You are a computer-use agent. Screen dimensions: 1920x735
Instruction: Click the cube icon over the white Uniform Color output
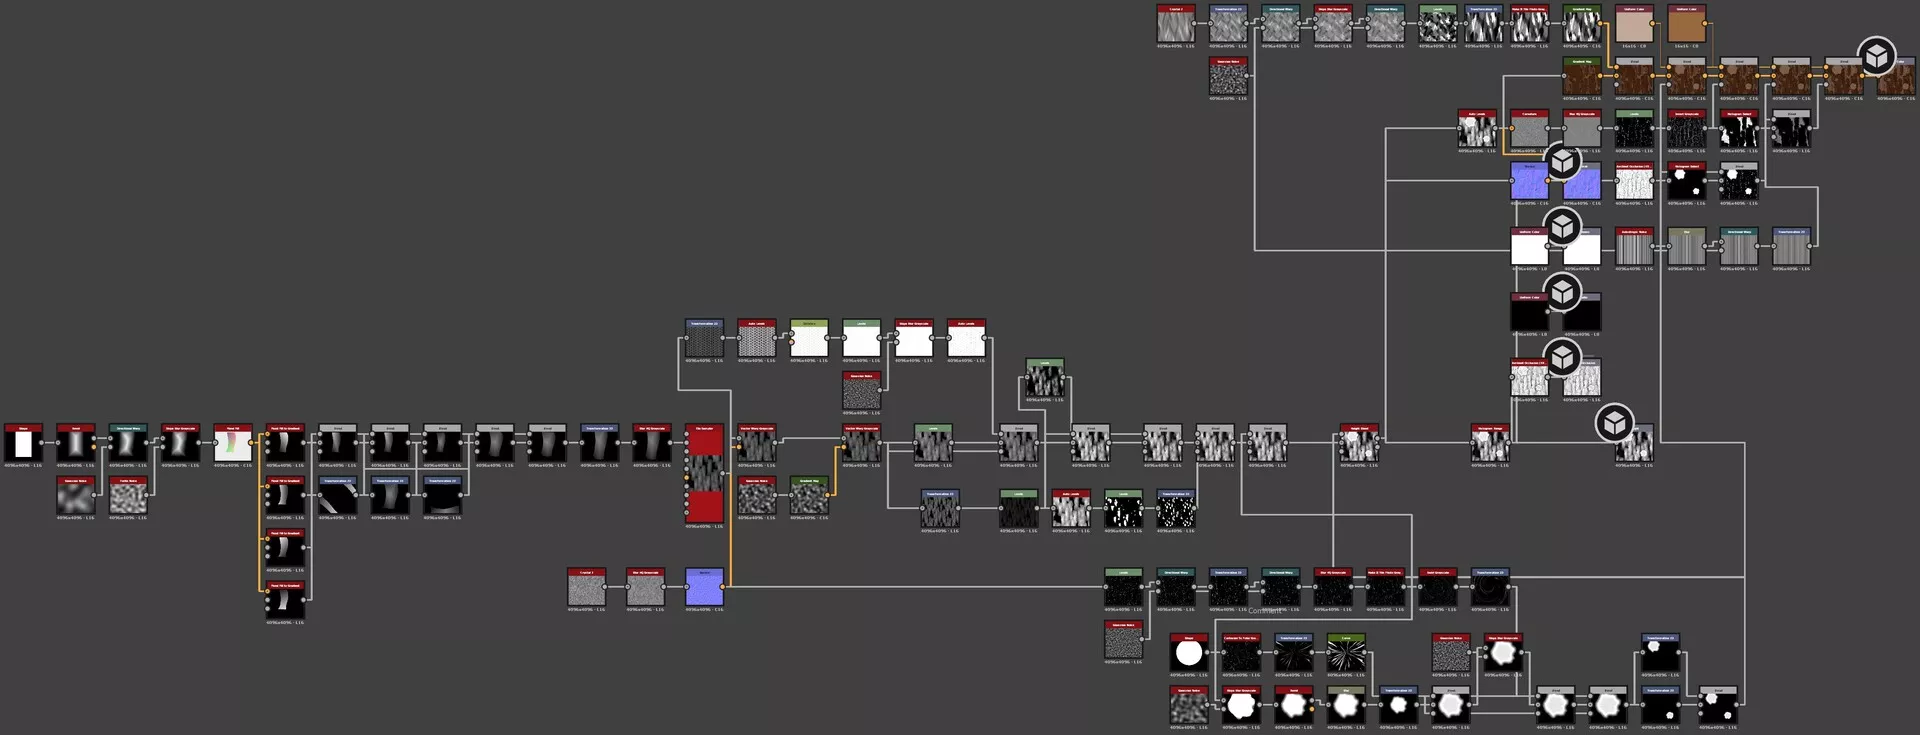point(1562,227)
